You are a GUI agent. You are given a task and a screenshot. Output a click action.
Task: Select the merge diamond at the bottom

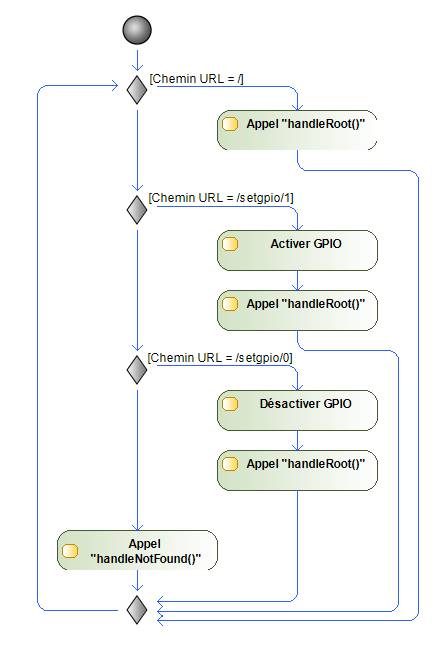point(137,610)
